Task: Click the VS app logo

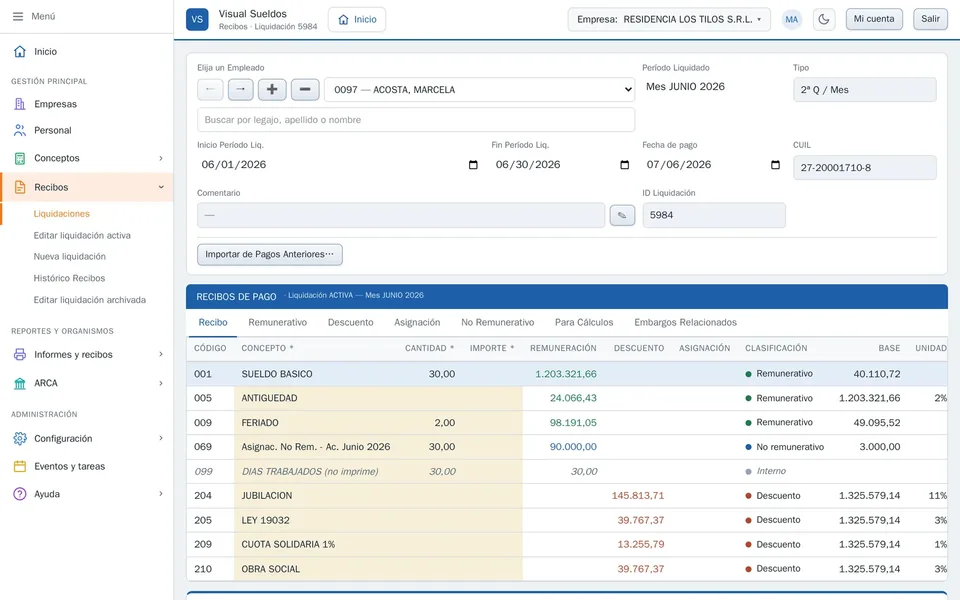Action: [x=197, y=19]
